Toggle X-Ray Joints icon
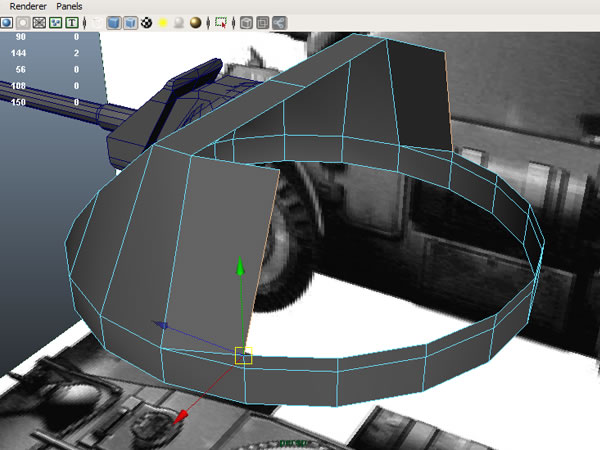 click(x=279, y=23)
